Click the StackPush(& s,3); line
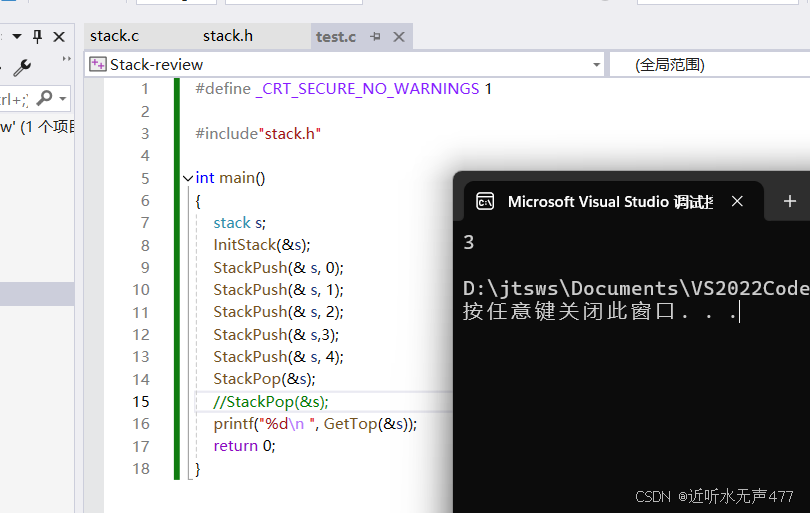 pos(276,335)
